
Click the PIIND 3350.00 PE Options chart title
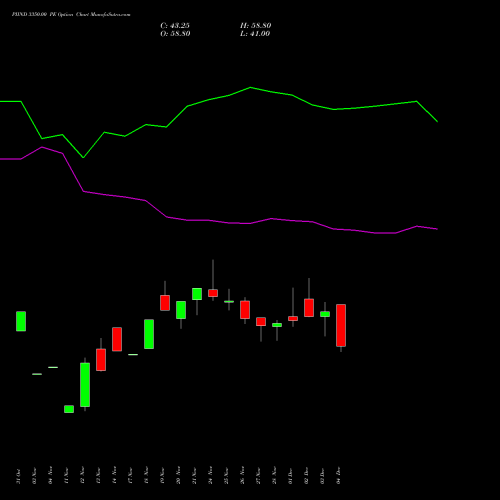point(71,14)
